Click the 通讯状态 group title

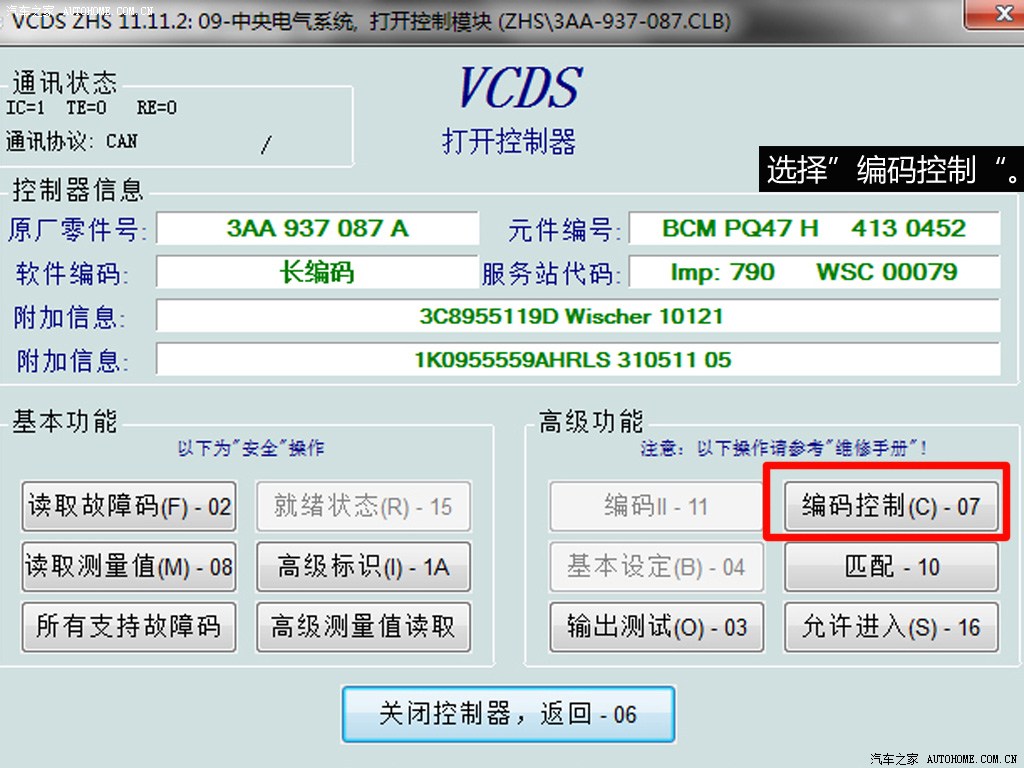[65, 83]
